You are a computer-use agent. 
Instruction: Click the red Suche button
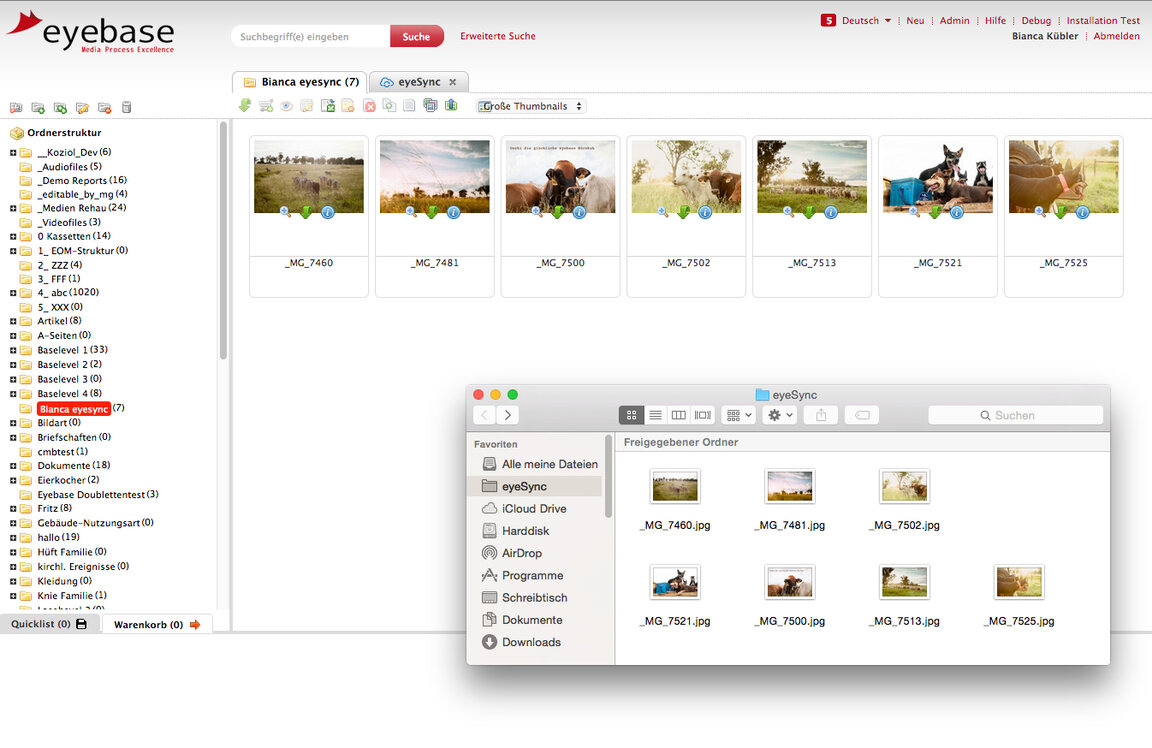point(416,37)
